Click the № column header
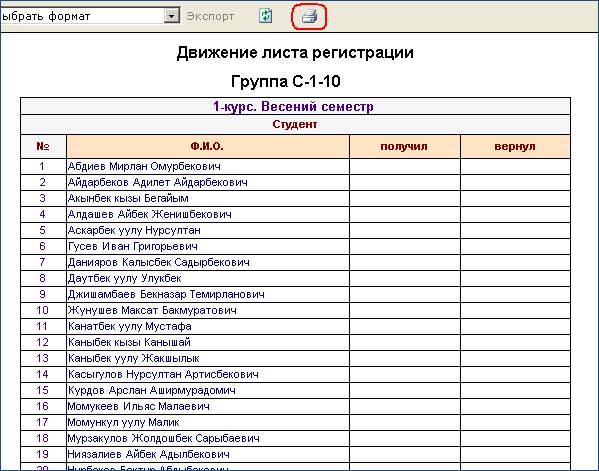The height and width of the screenshot is (471, 599). click(x=43, y=146)
